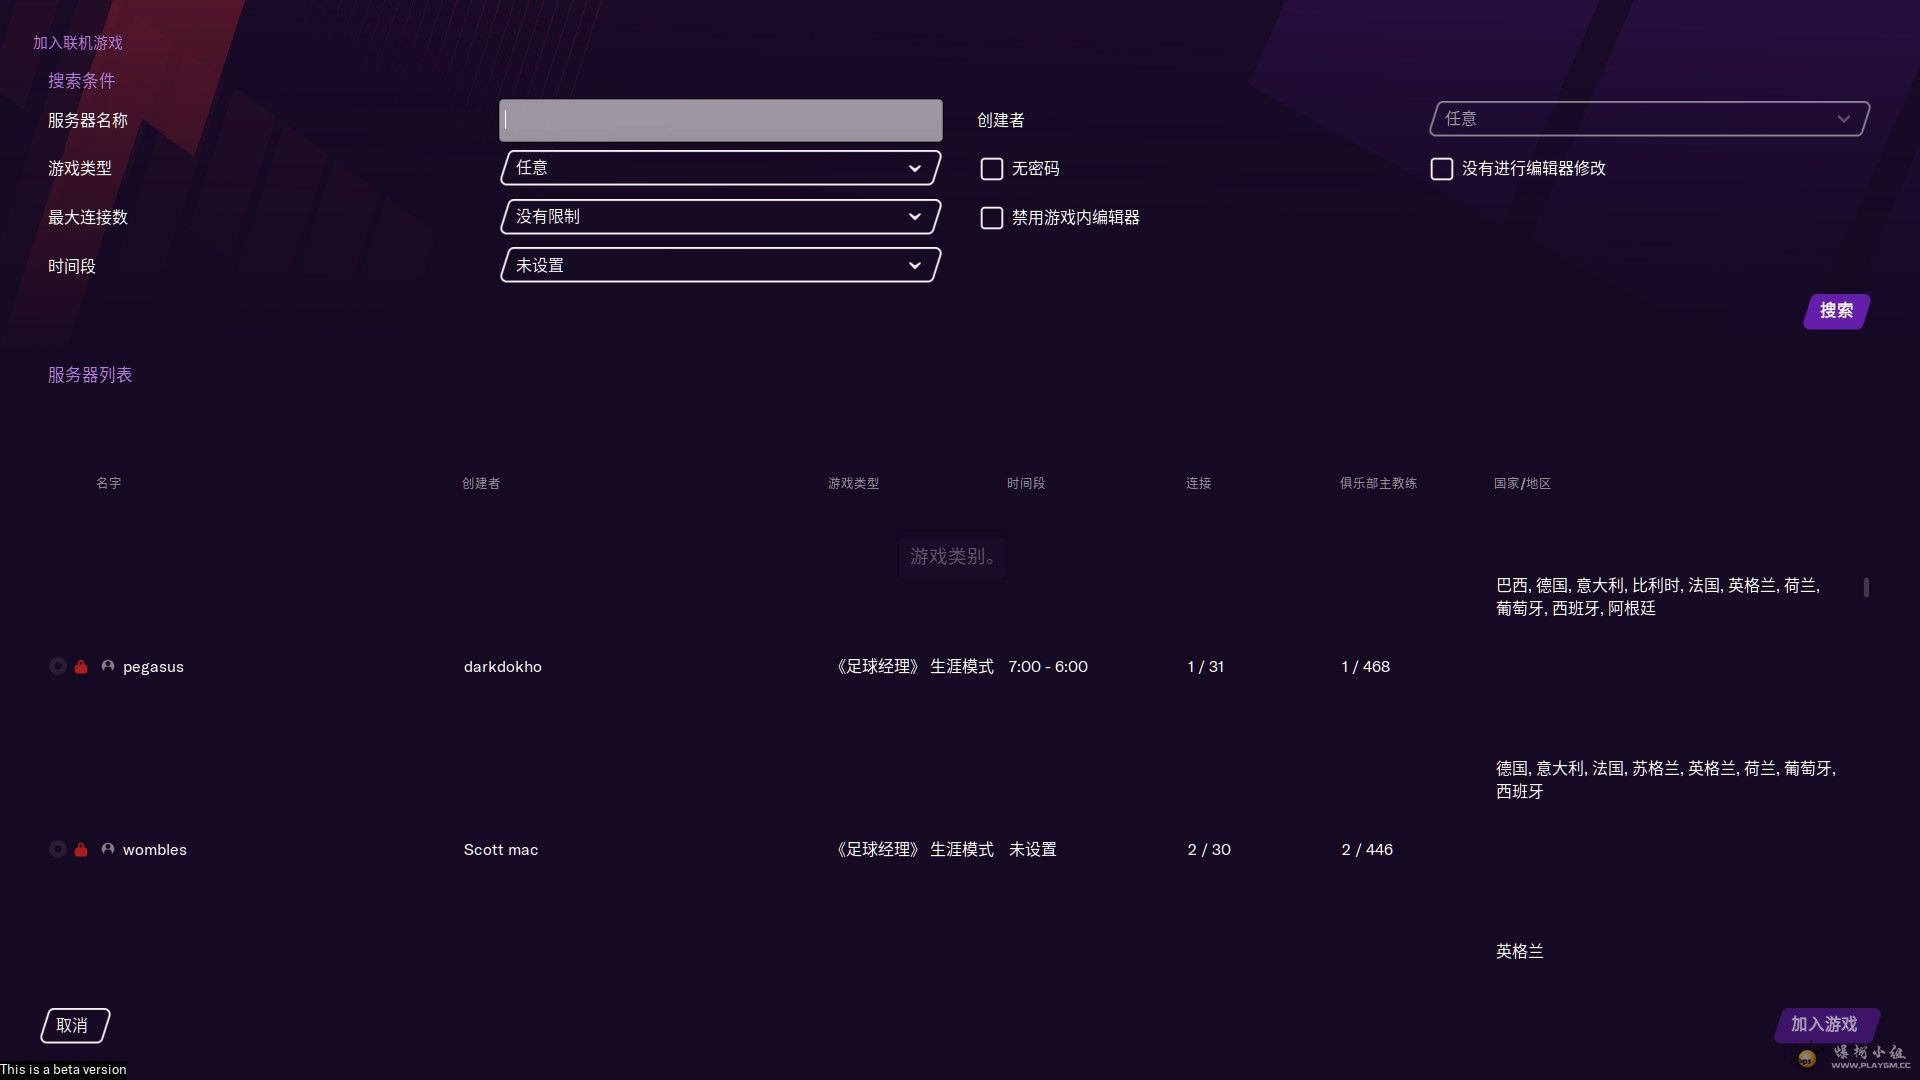1920x1080 pixels.
Task: Click the 取消 button
Action: click(x=74, y=1026)
